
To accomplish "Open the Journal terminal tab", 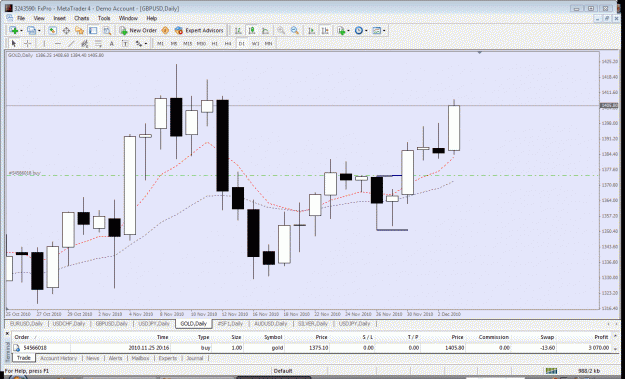I will tap(195, 358).
